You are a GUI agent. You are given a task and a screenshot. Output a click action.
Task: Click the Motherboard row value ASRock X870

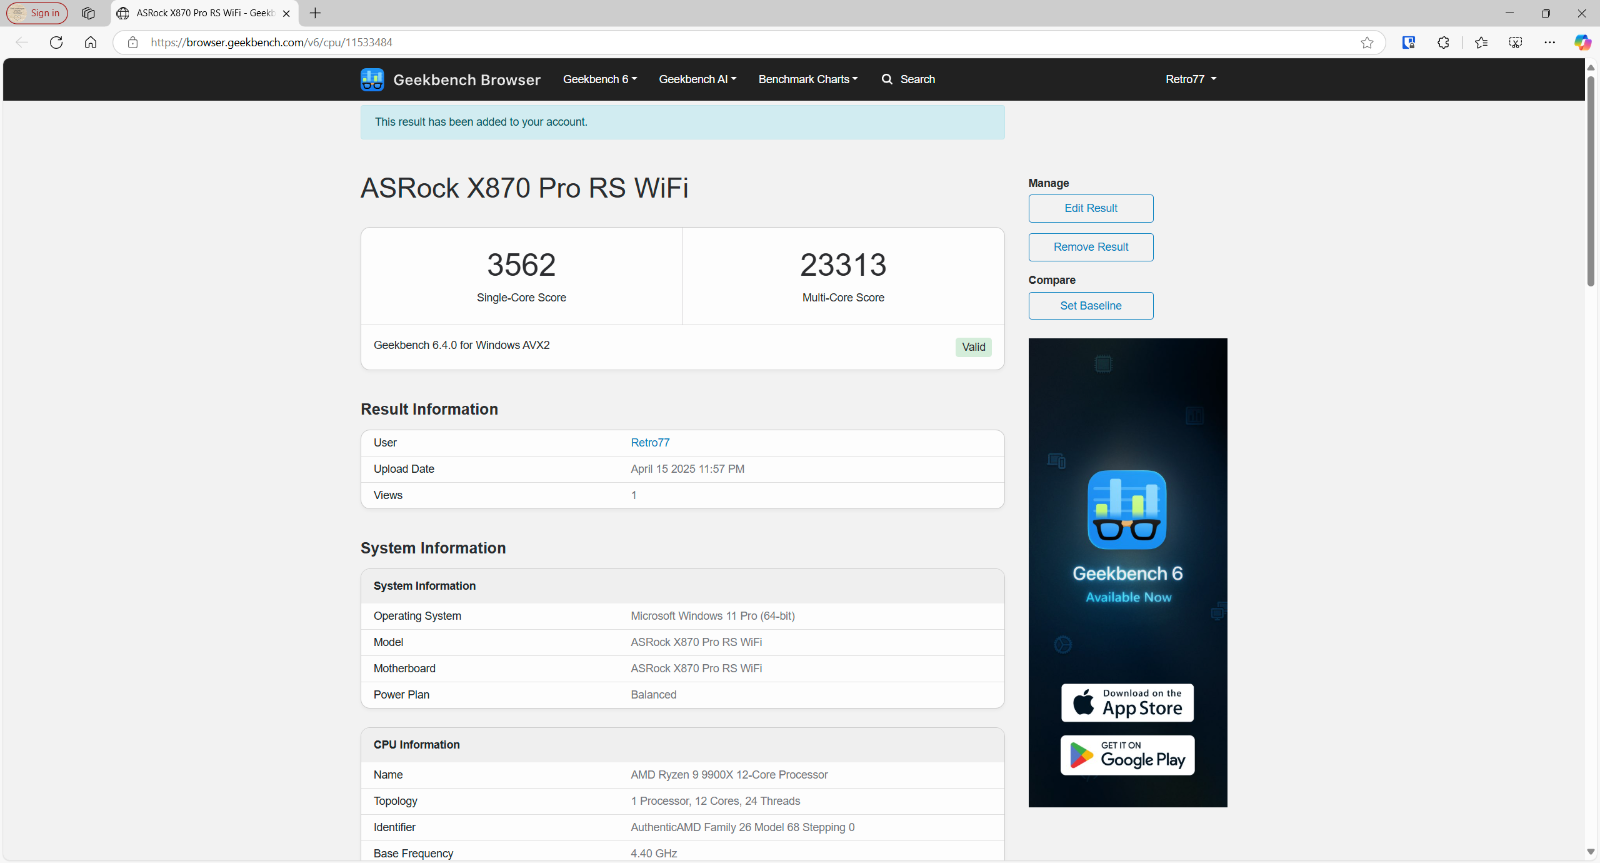point(696,669)
